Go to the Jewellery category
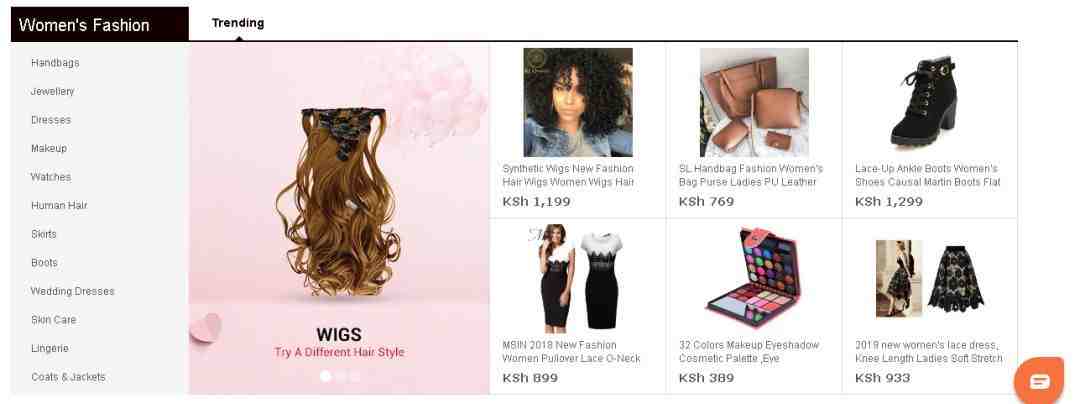1080x404 pixels. (52, 92)
